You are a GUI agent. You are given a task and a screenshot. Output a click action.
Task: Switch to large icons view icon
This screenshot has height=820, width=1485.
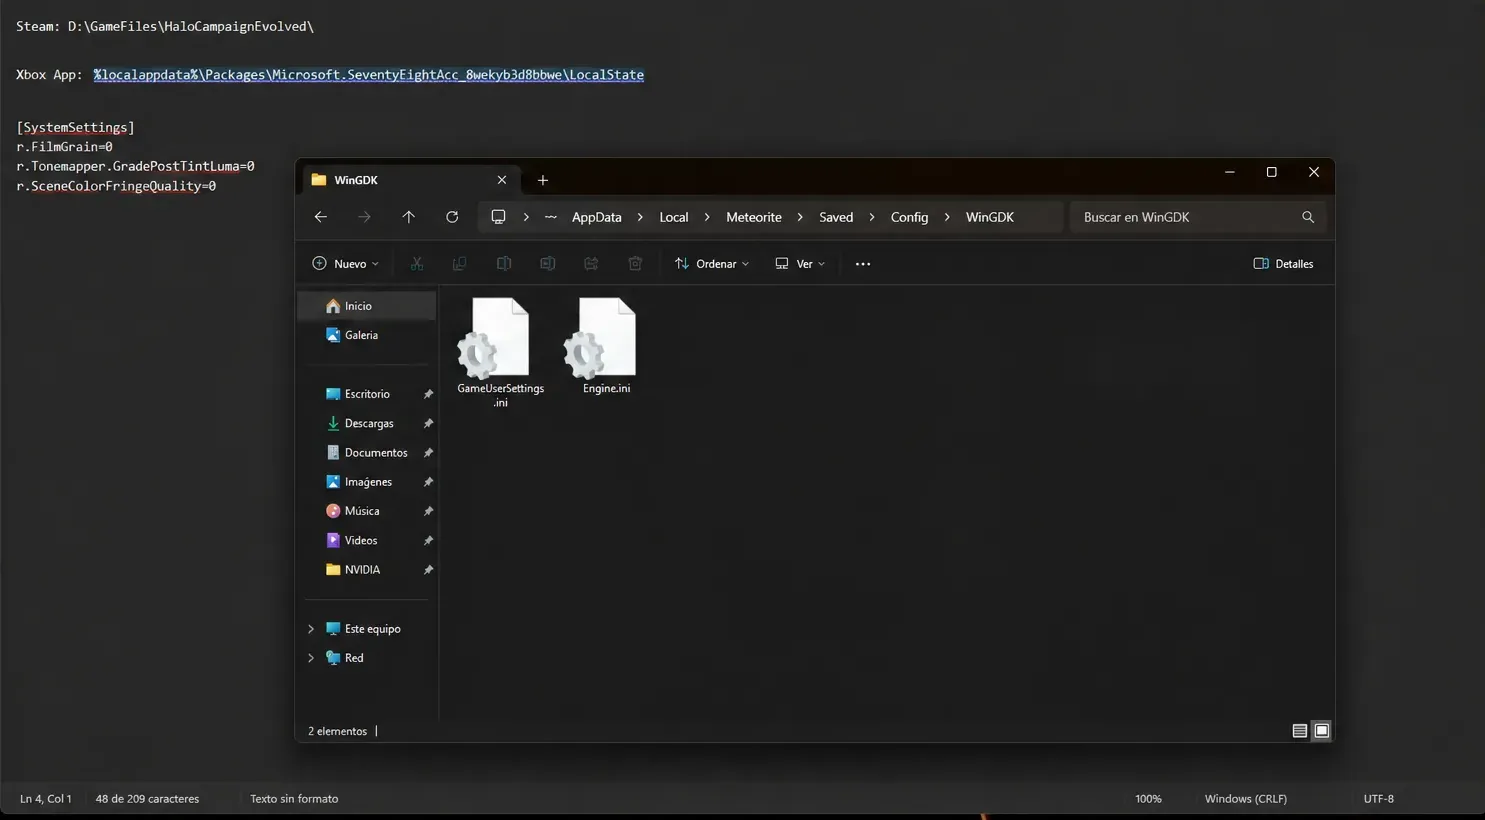[x=1322, y=731]
